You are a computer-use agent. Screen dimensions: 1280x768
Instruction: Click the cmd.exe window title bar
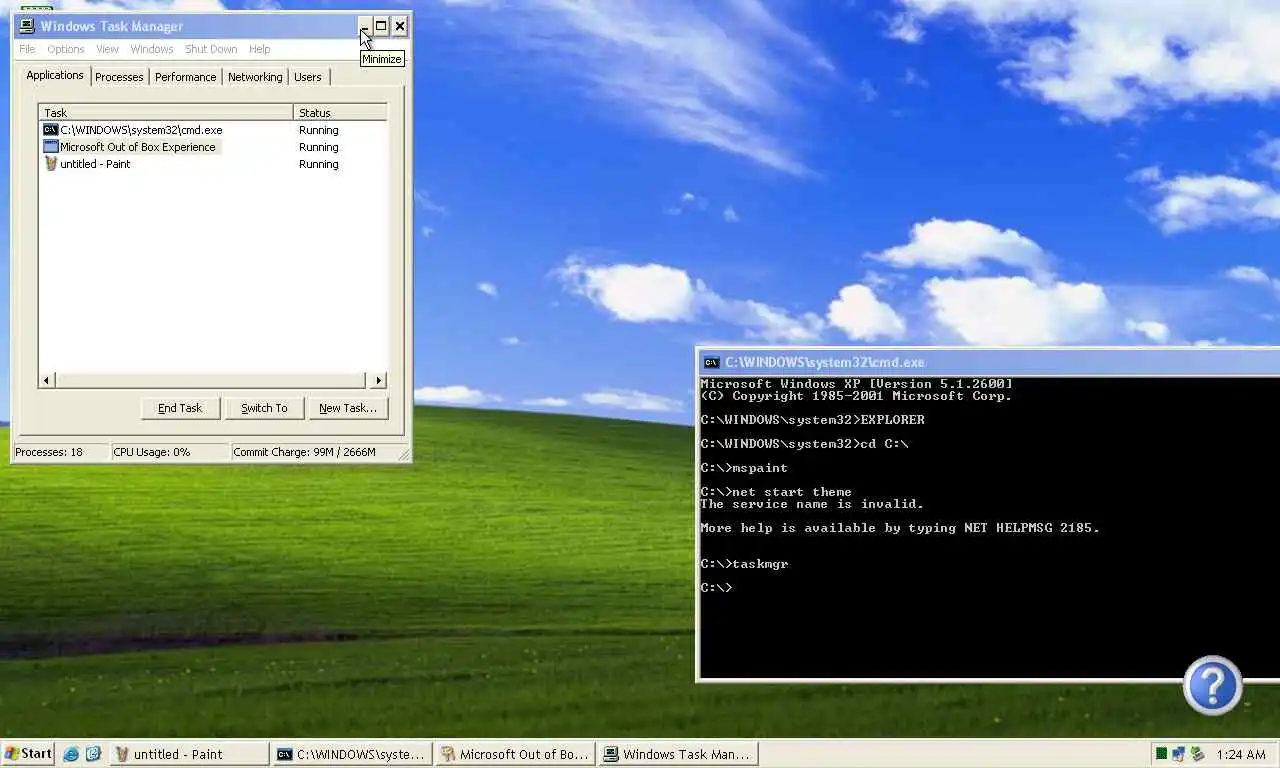989,362
